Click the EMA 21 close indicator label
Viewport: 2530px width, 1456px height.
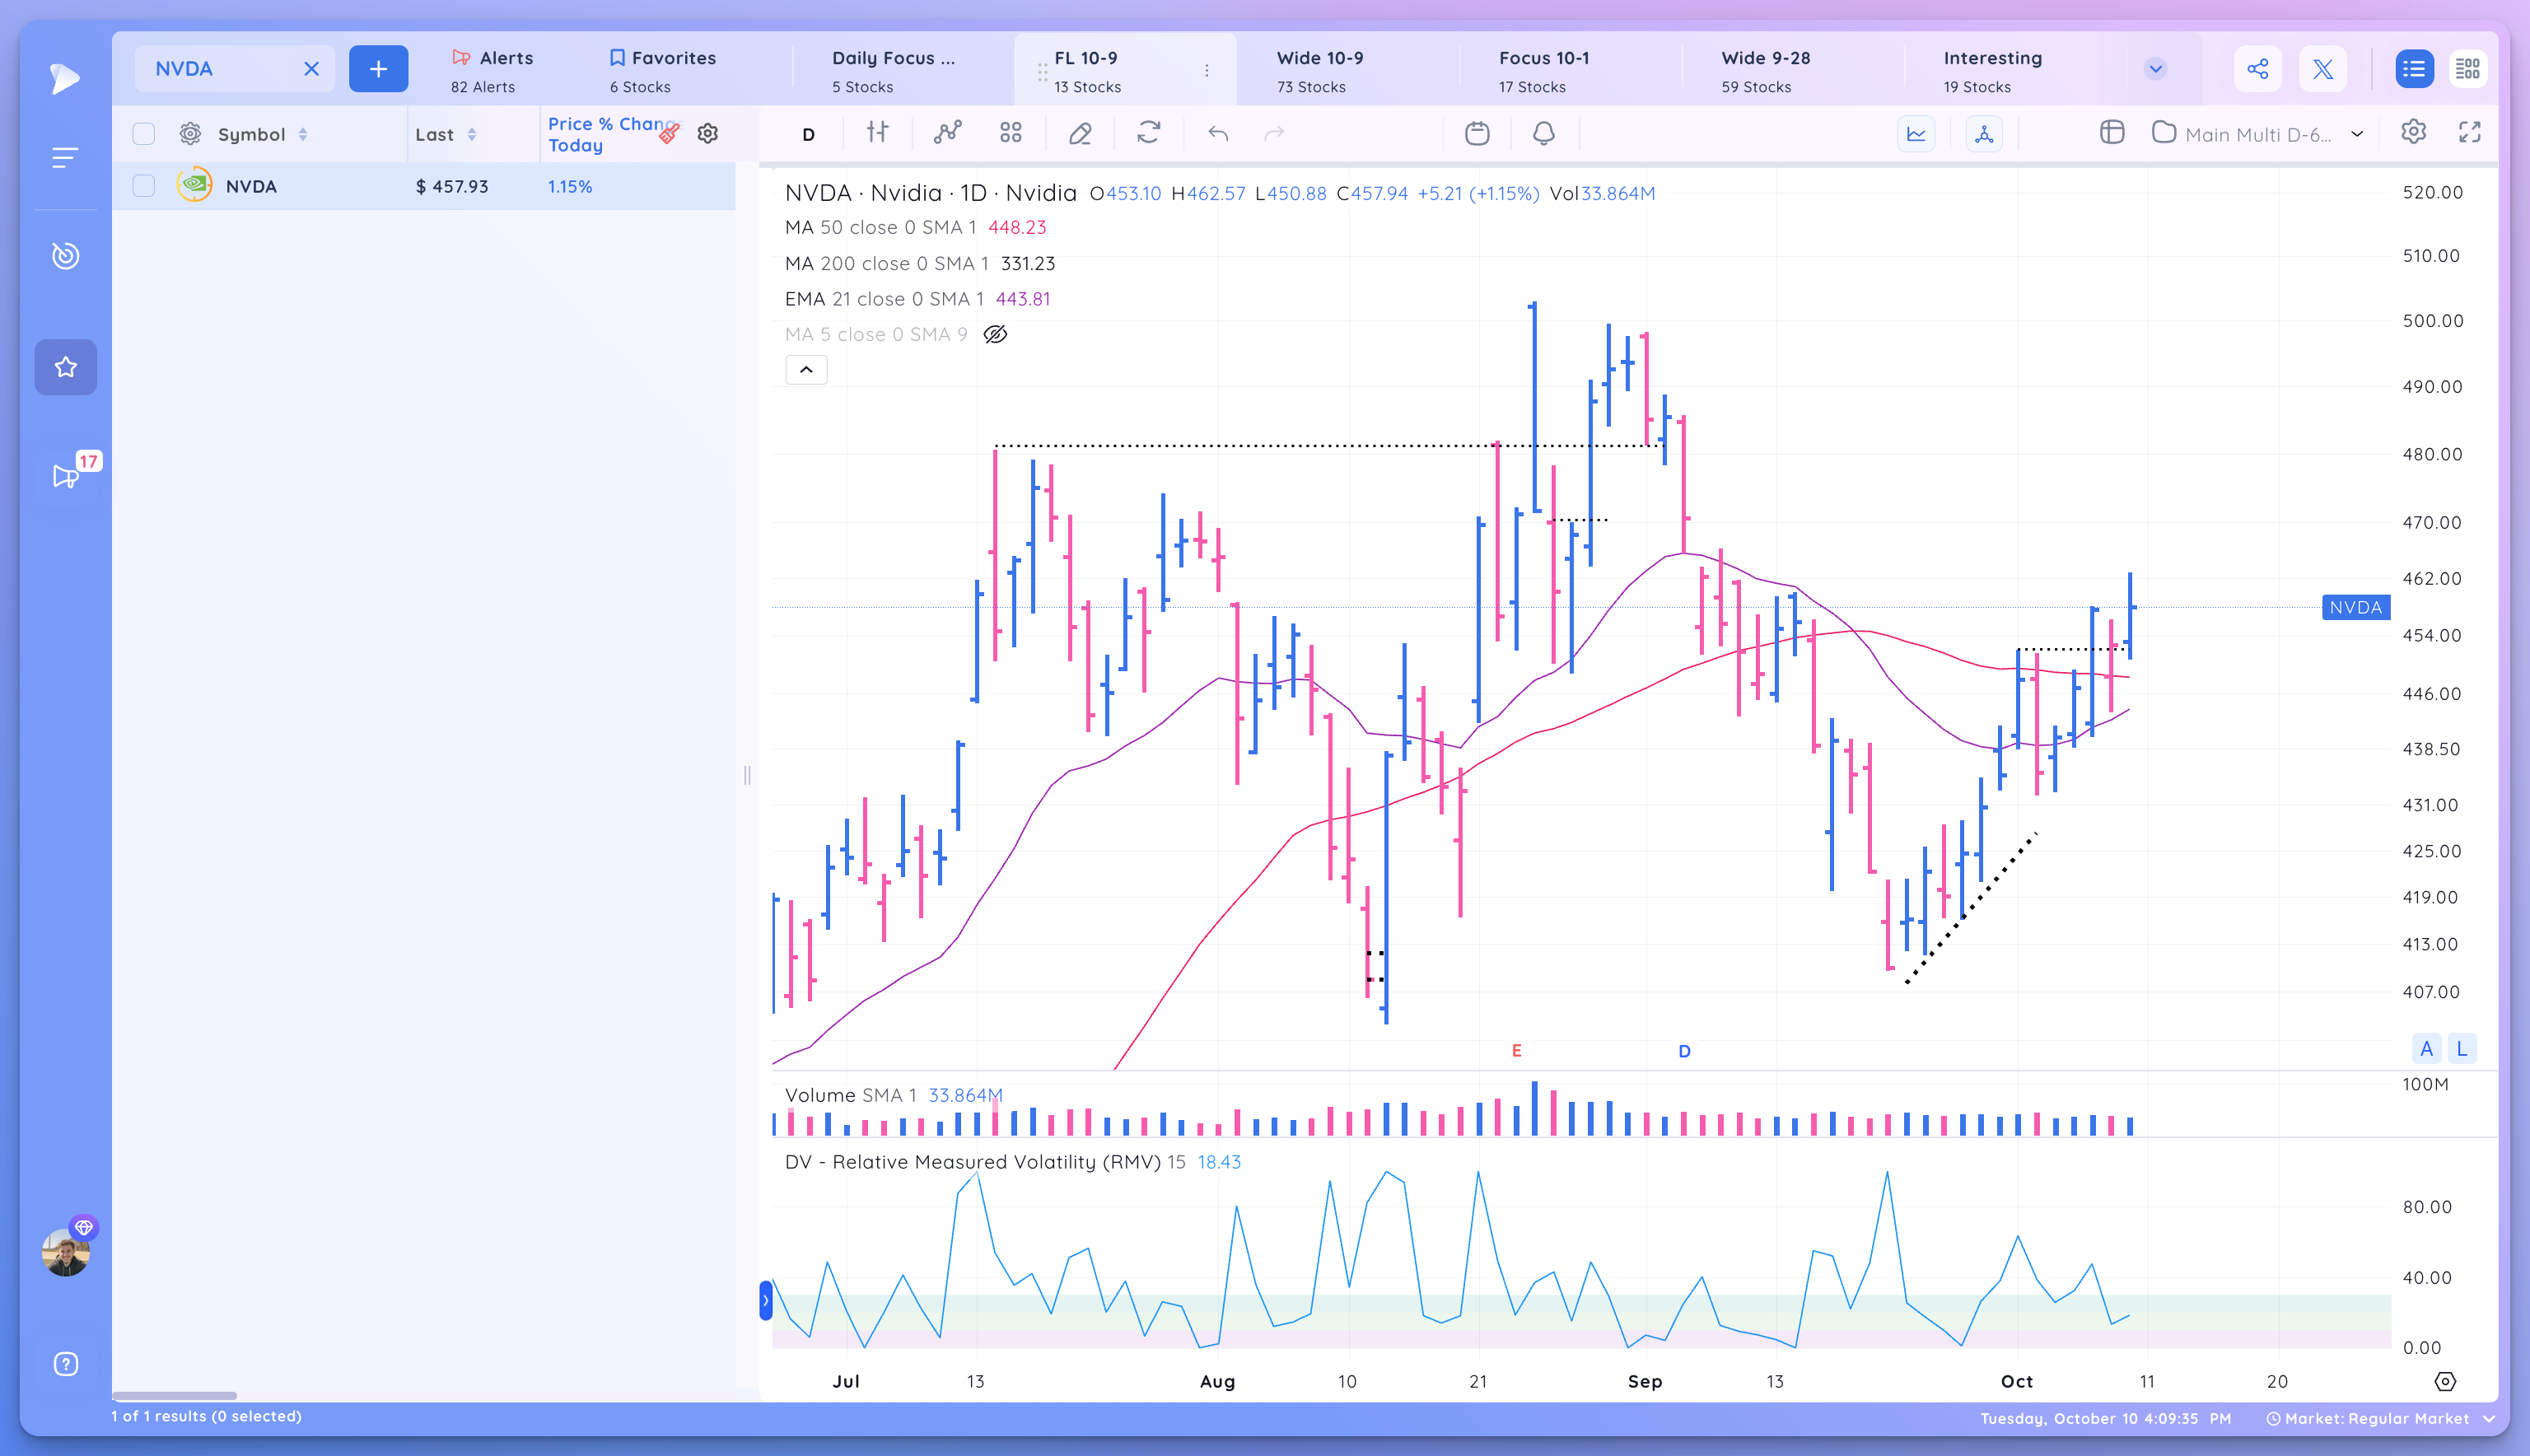click(884, 299)
